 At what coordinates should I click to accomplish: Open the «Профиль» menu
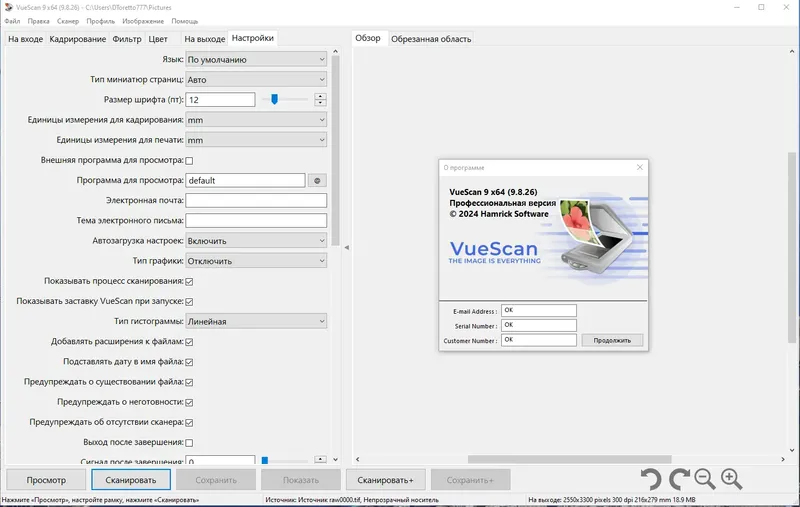(x=101, y=21)
